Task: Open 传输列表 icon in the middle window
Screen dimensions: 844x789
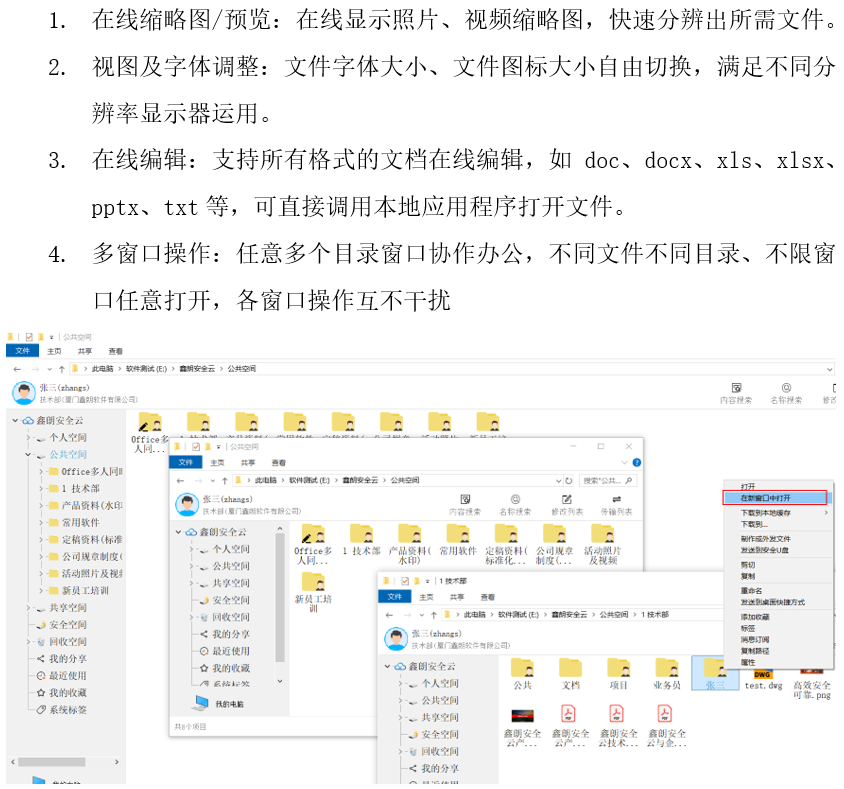Action: tap(616, 498)
